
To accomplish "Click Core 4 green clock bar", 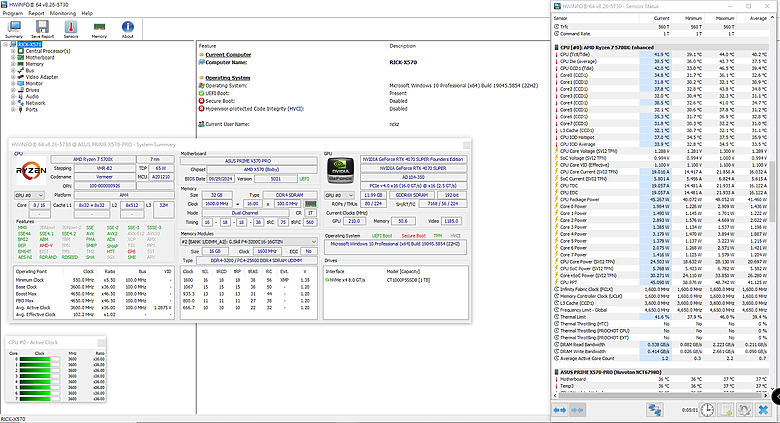I will [35, 382].
